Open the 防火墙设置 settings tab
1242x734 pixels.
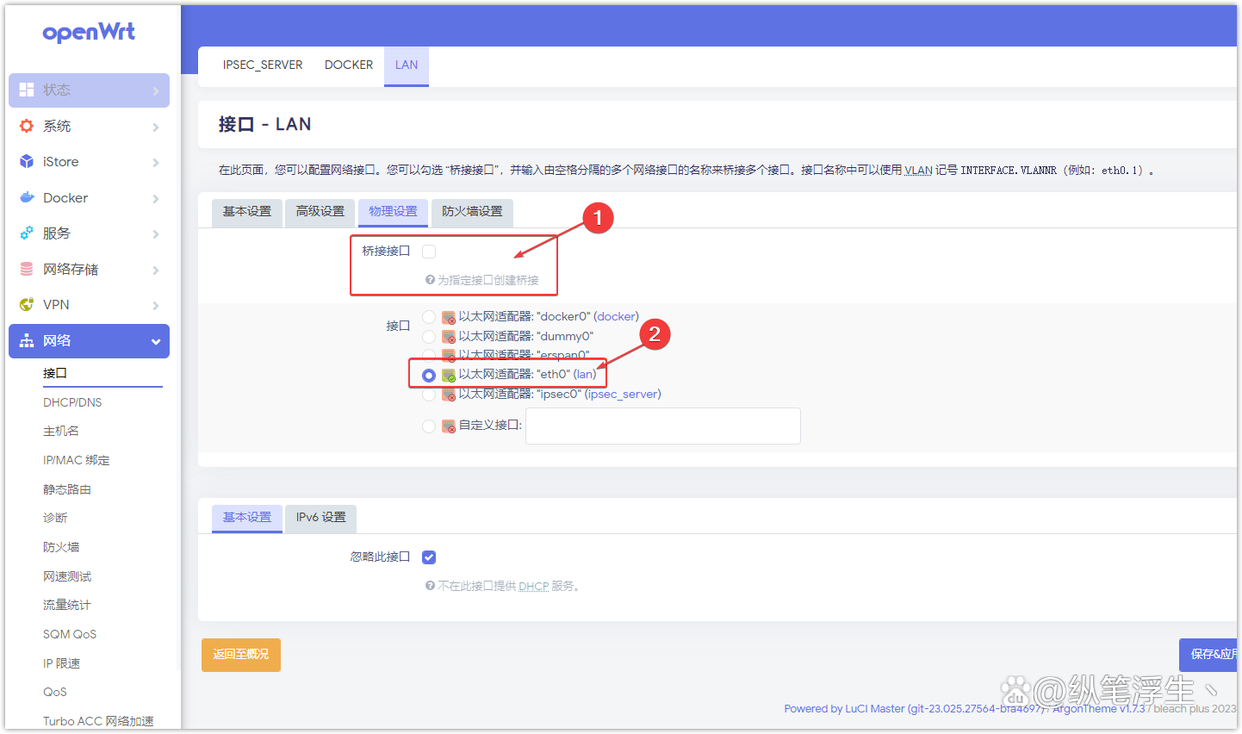pyautogui.click(x=471, y=212)
